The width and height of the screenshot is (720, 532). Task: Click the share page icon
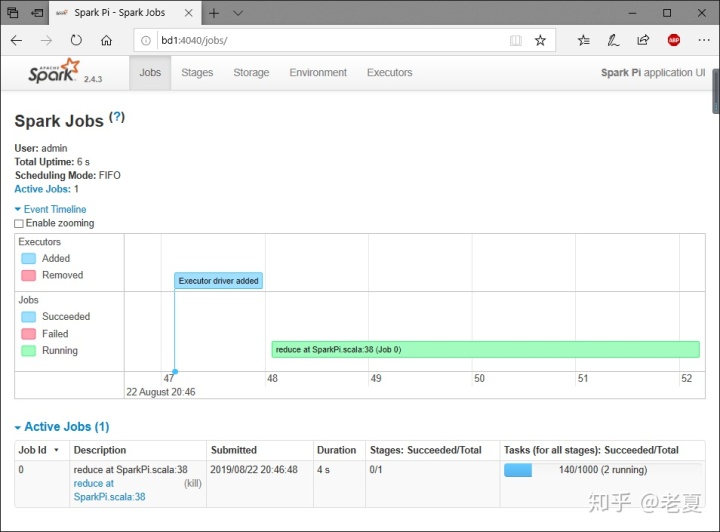pos(643,40)
